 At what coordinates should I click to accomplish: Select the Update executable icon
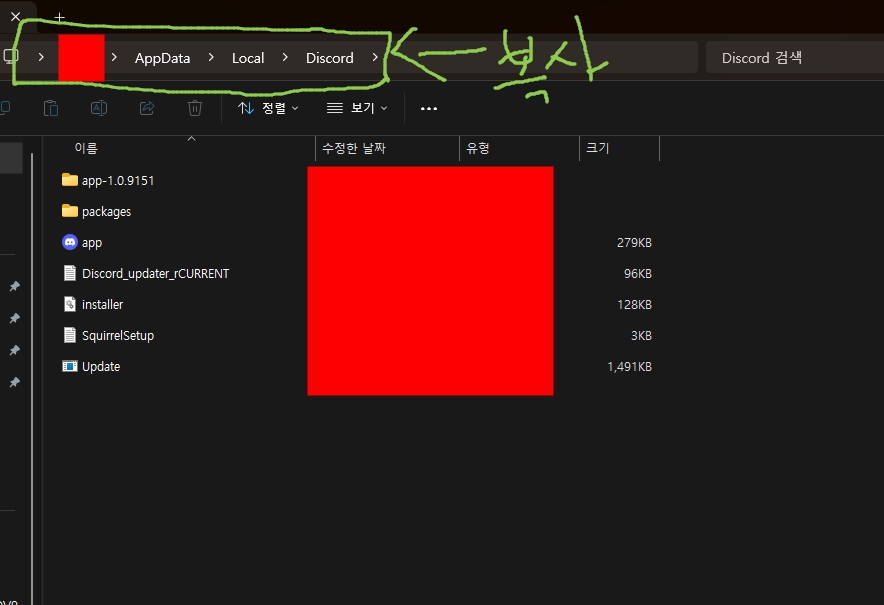69,366
